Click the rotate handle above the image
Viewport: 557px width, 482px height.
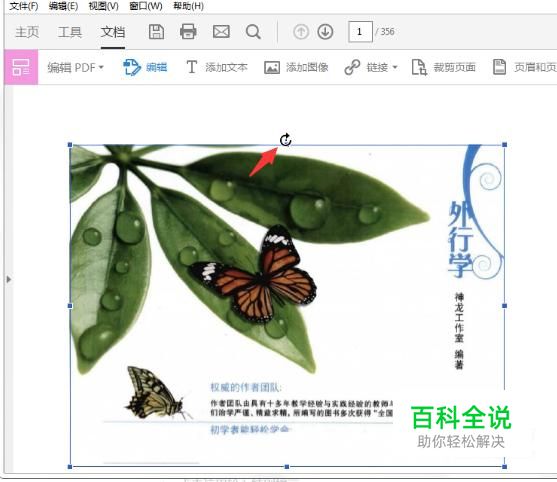coord(286,140)
